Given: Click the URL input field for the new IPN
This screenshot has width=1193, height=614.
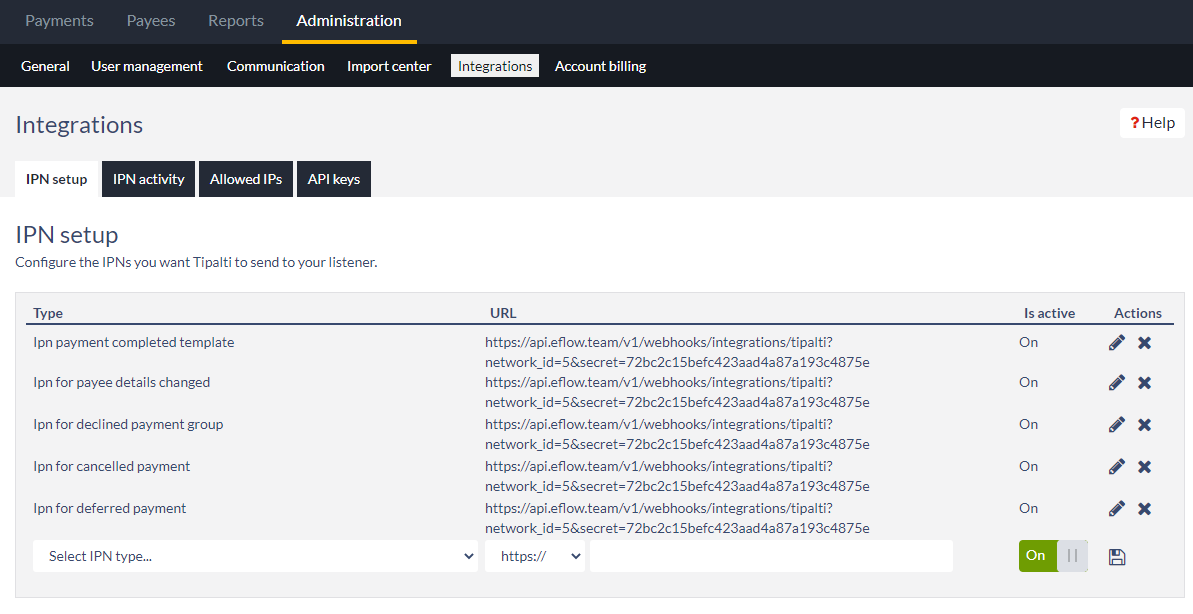Looking at the screenshot, I should [771, 555].
